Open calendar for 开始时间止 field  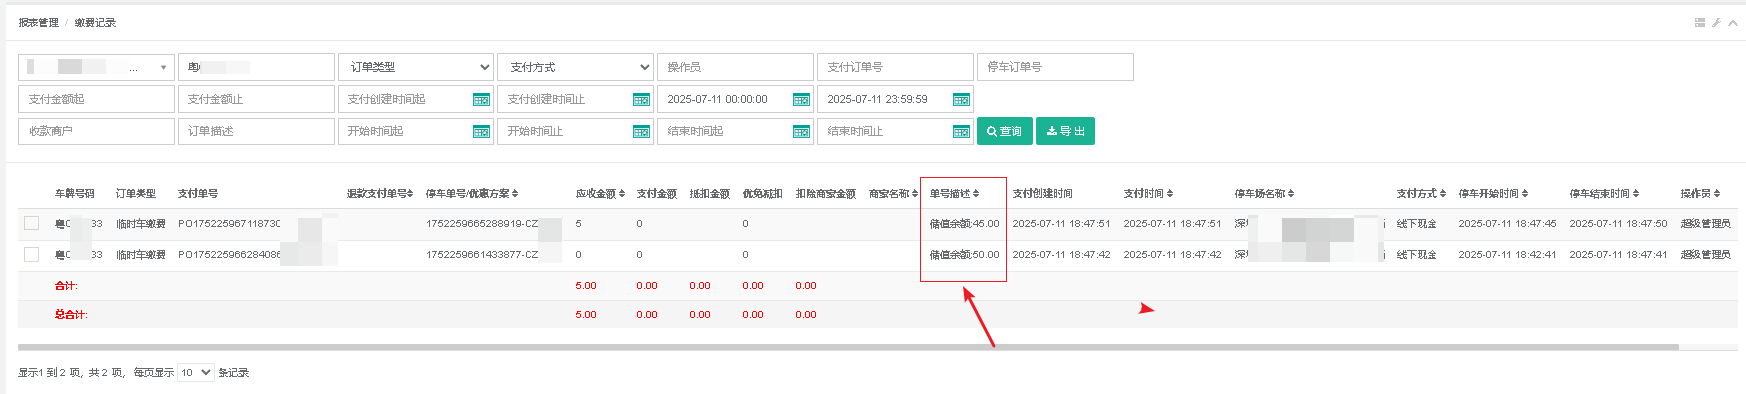(x=641, y=131)
